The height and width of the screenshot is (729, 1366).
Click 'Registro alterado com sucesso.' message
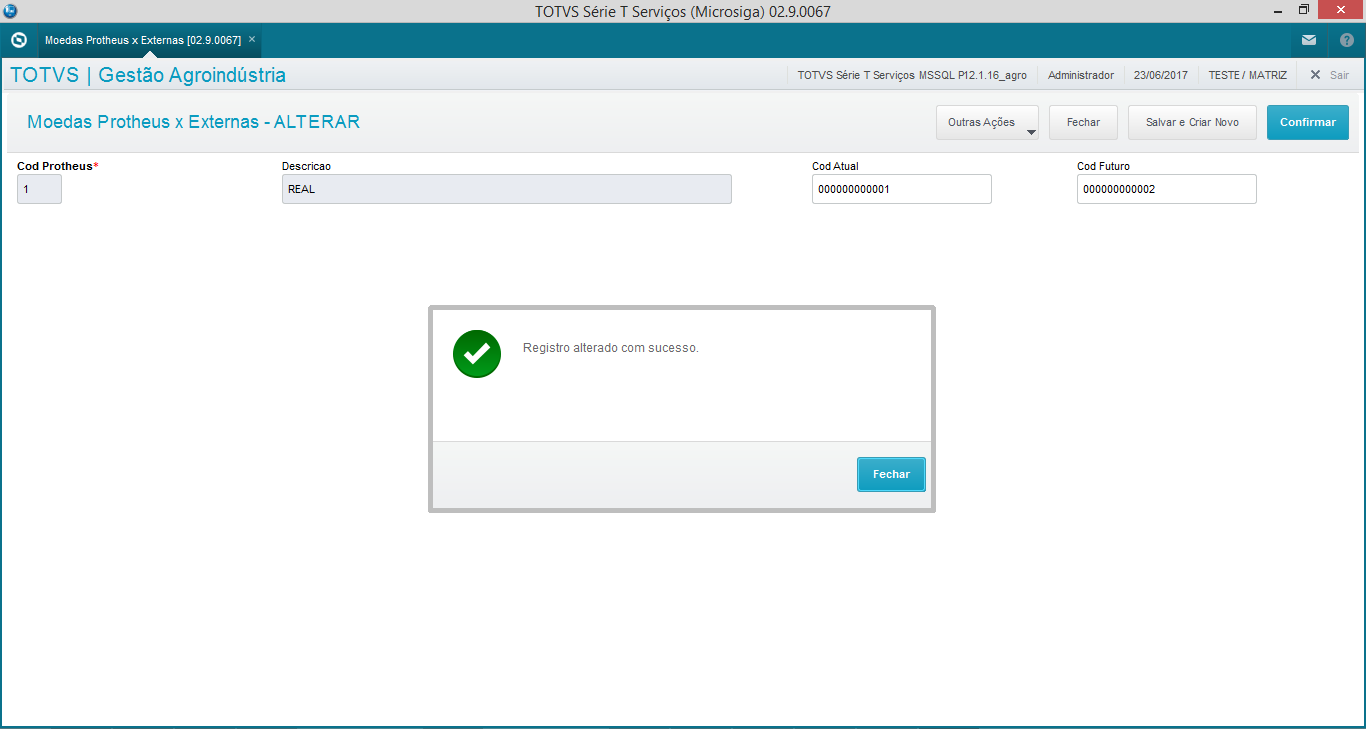coord(611,348)
